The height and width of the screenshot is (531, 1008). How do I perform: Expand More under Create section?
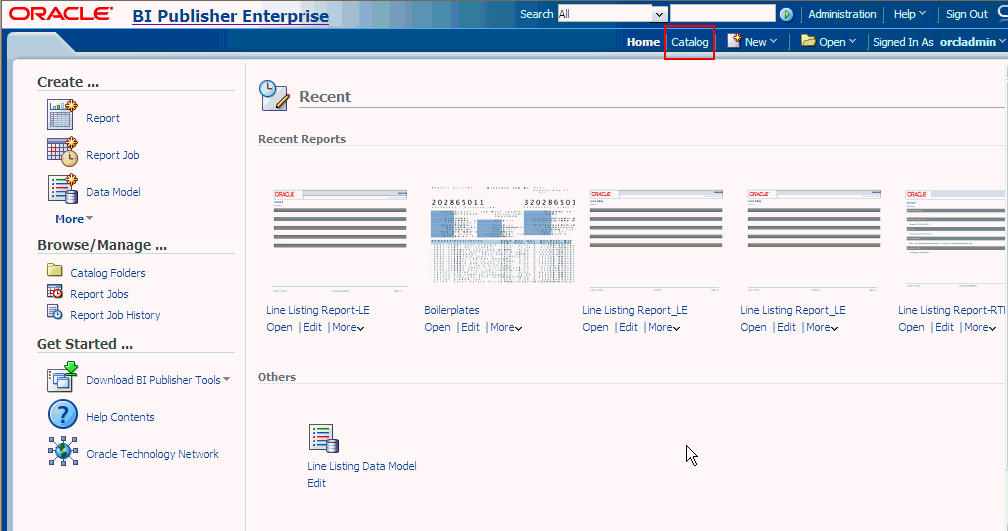tap(74, 219)
